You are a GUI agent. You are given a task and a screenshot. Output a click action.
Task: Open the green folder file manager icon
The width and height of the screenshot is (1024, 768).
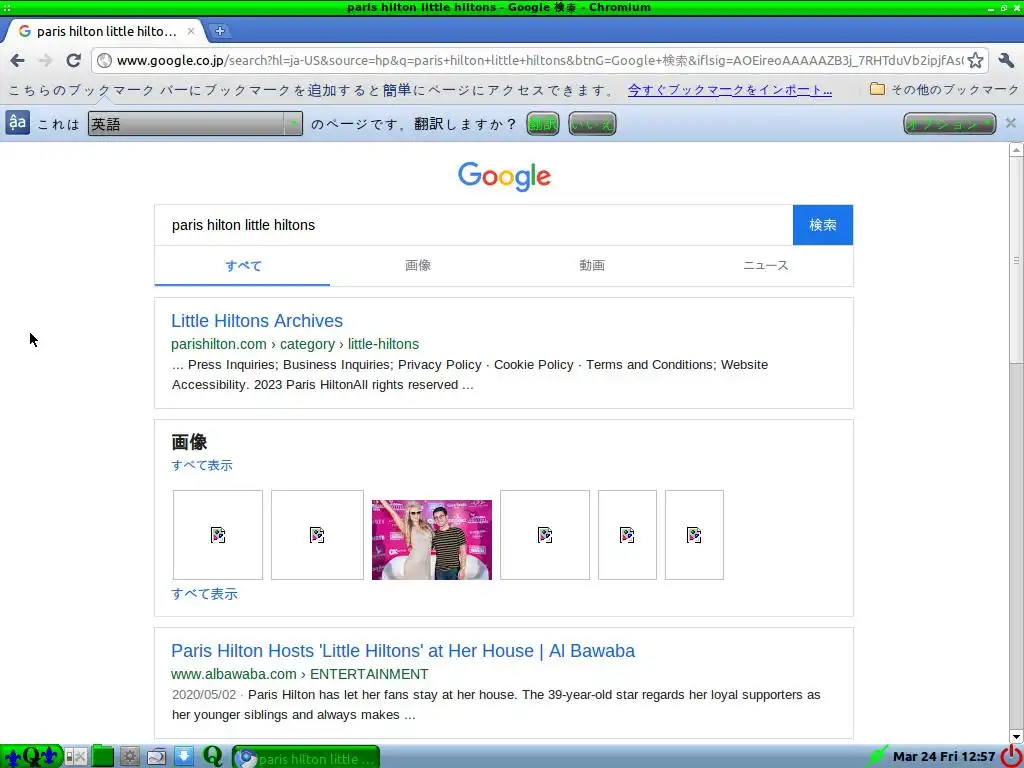coord(103,756)
